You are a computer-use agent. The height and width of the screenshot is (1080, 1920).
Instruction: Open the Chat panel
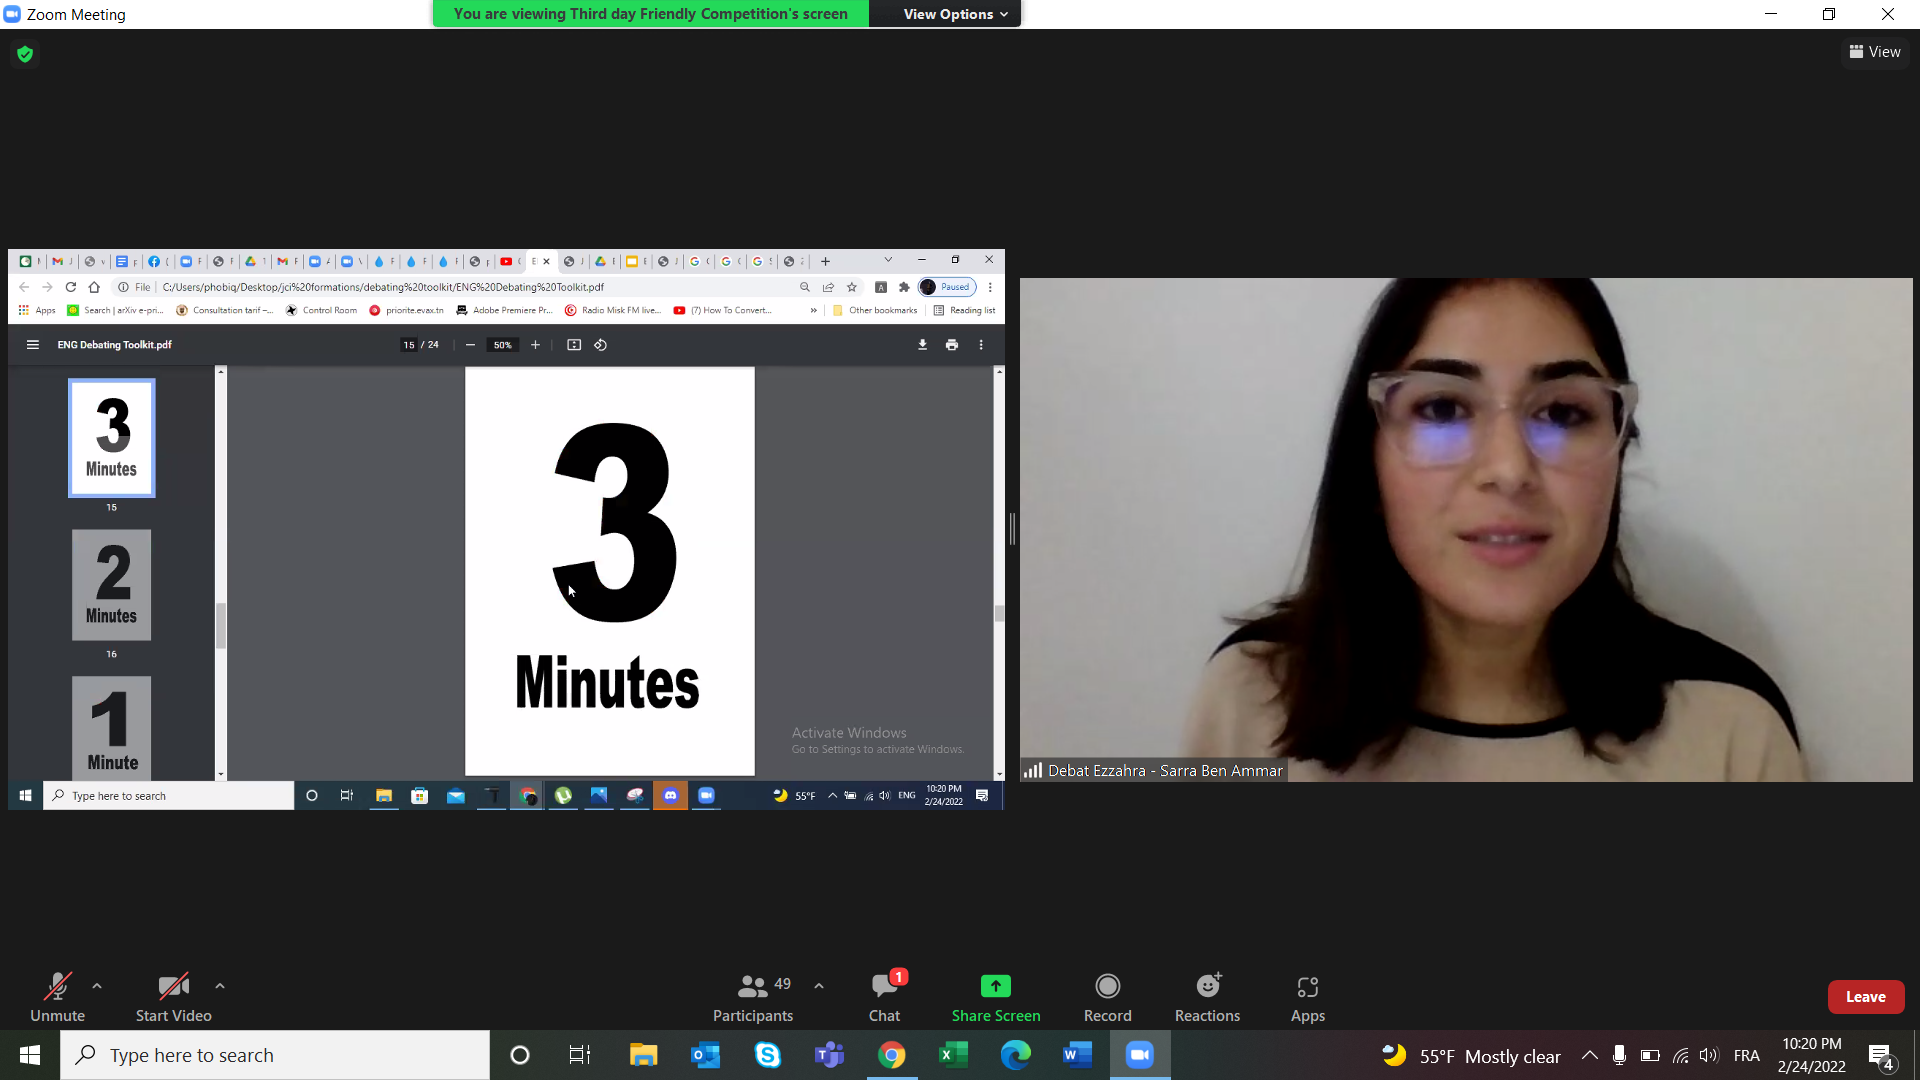884,997
